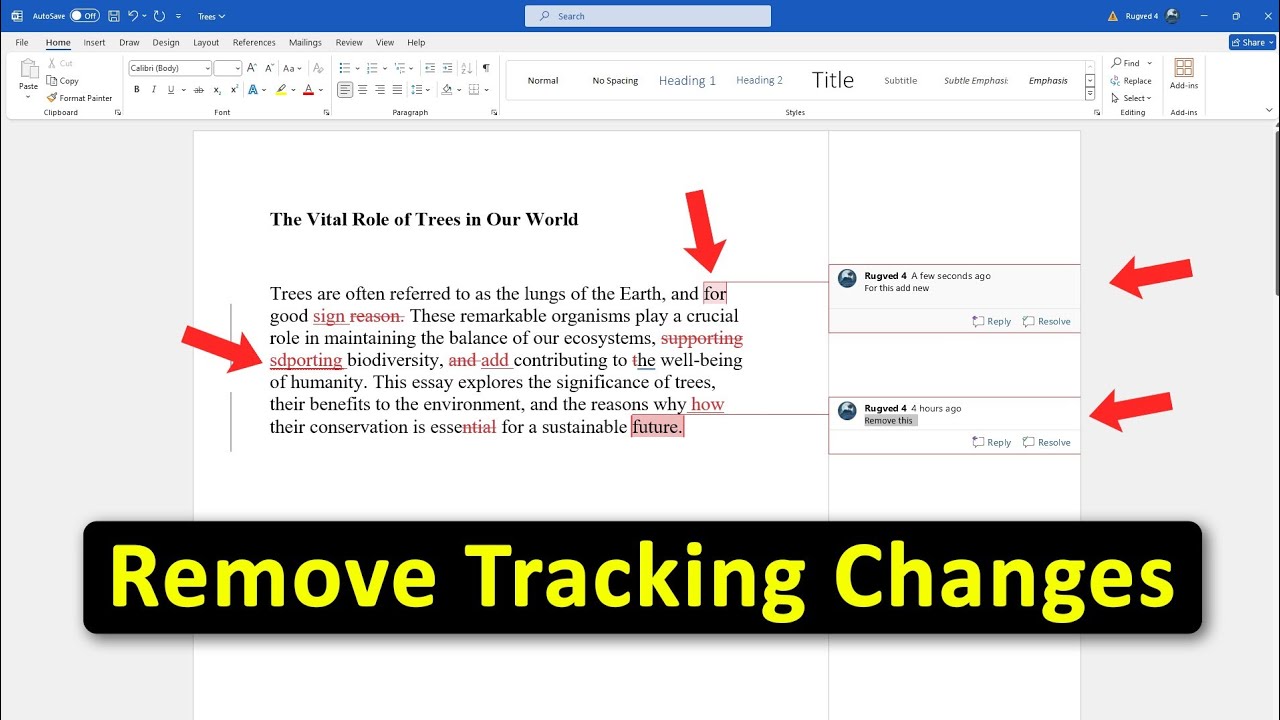Increase the paragraph indent
Viewport: 1280px width, 720px height.
point(447,68)
